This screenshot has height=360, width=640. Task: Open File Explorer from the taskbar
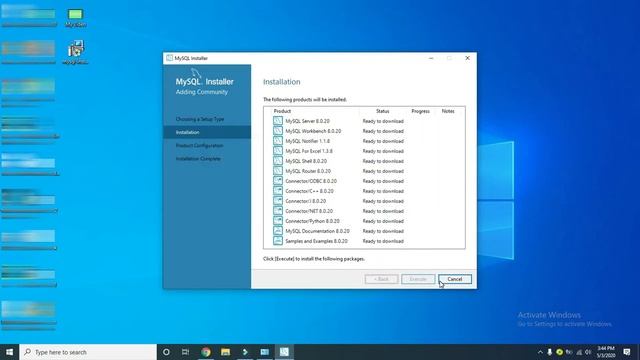point(225,352)
